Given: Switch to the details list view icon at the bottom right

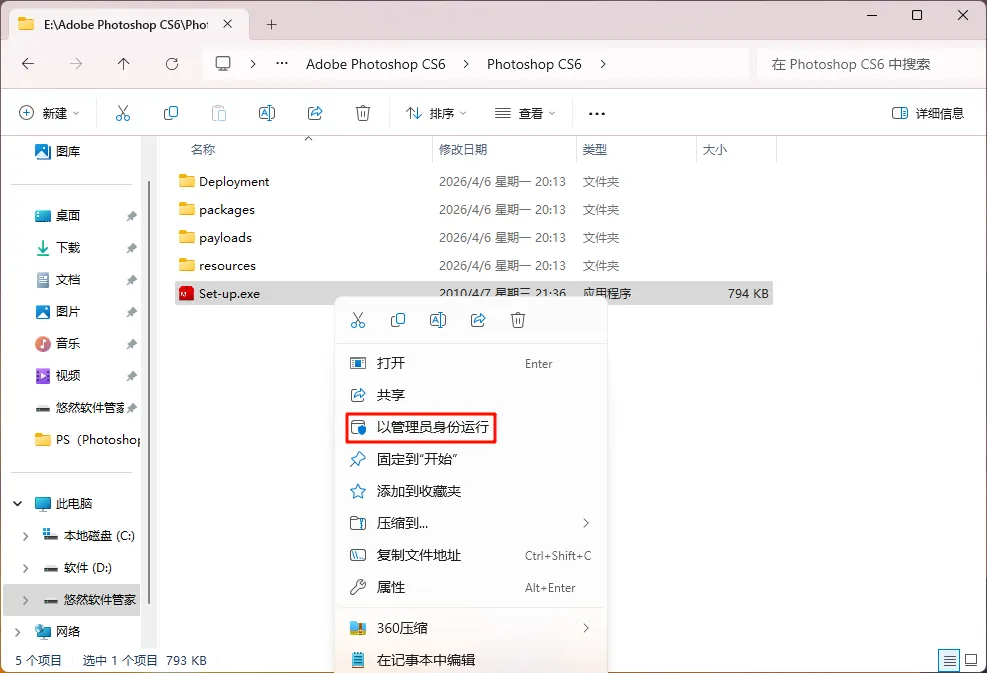Looking at the screenshot, I should (x=949, y=660).
